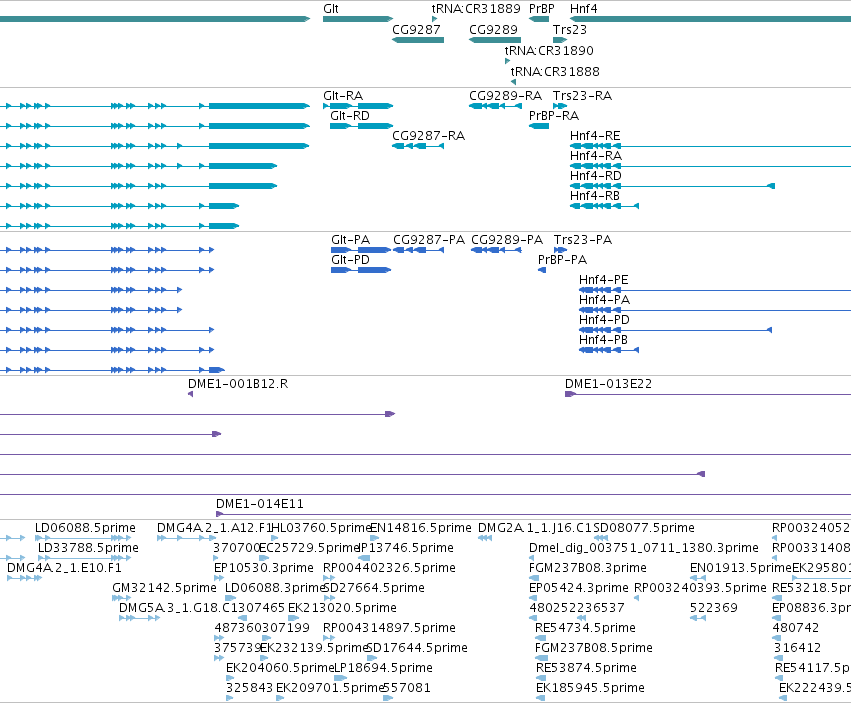Click the DME1-014E11 clone label
This screenshot has width=851, height=703.
point(259,504)
